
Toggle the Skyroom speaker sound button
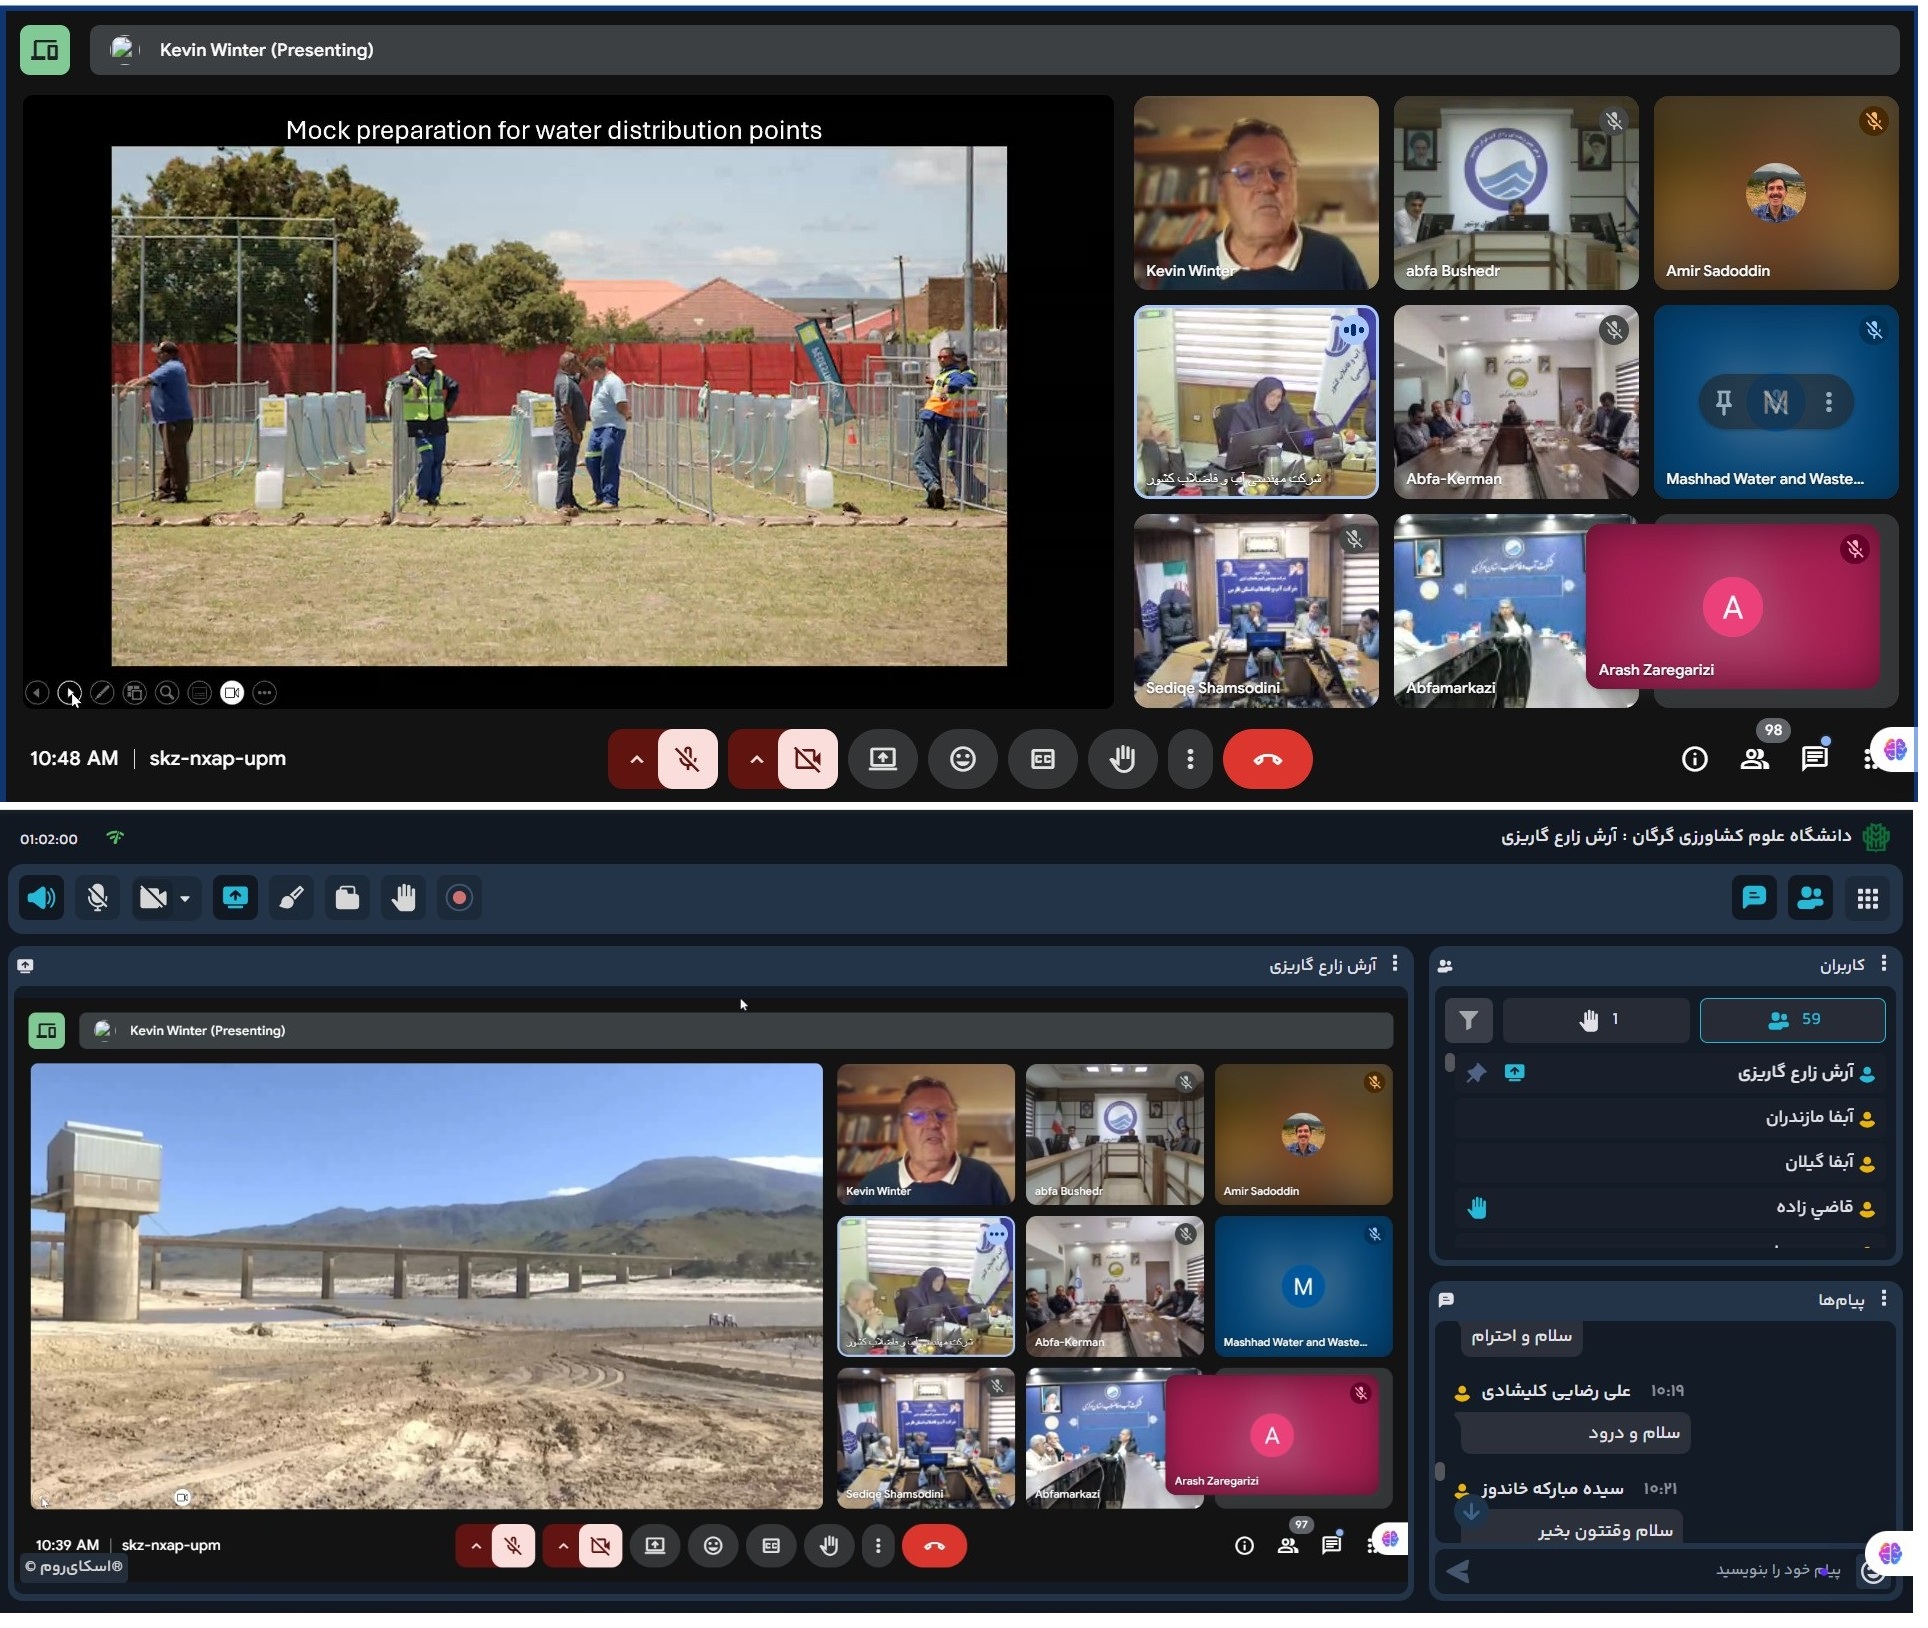[x=41, y=898]
